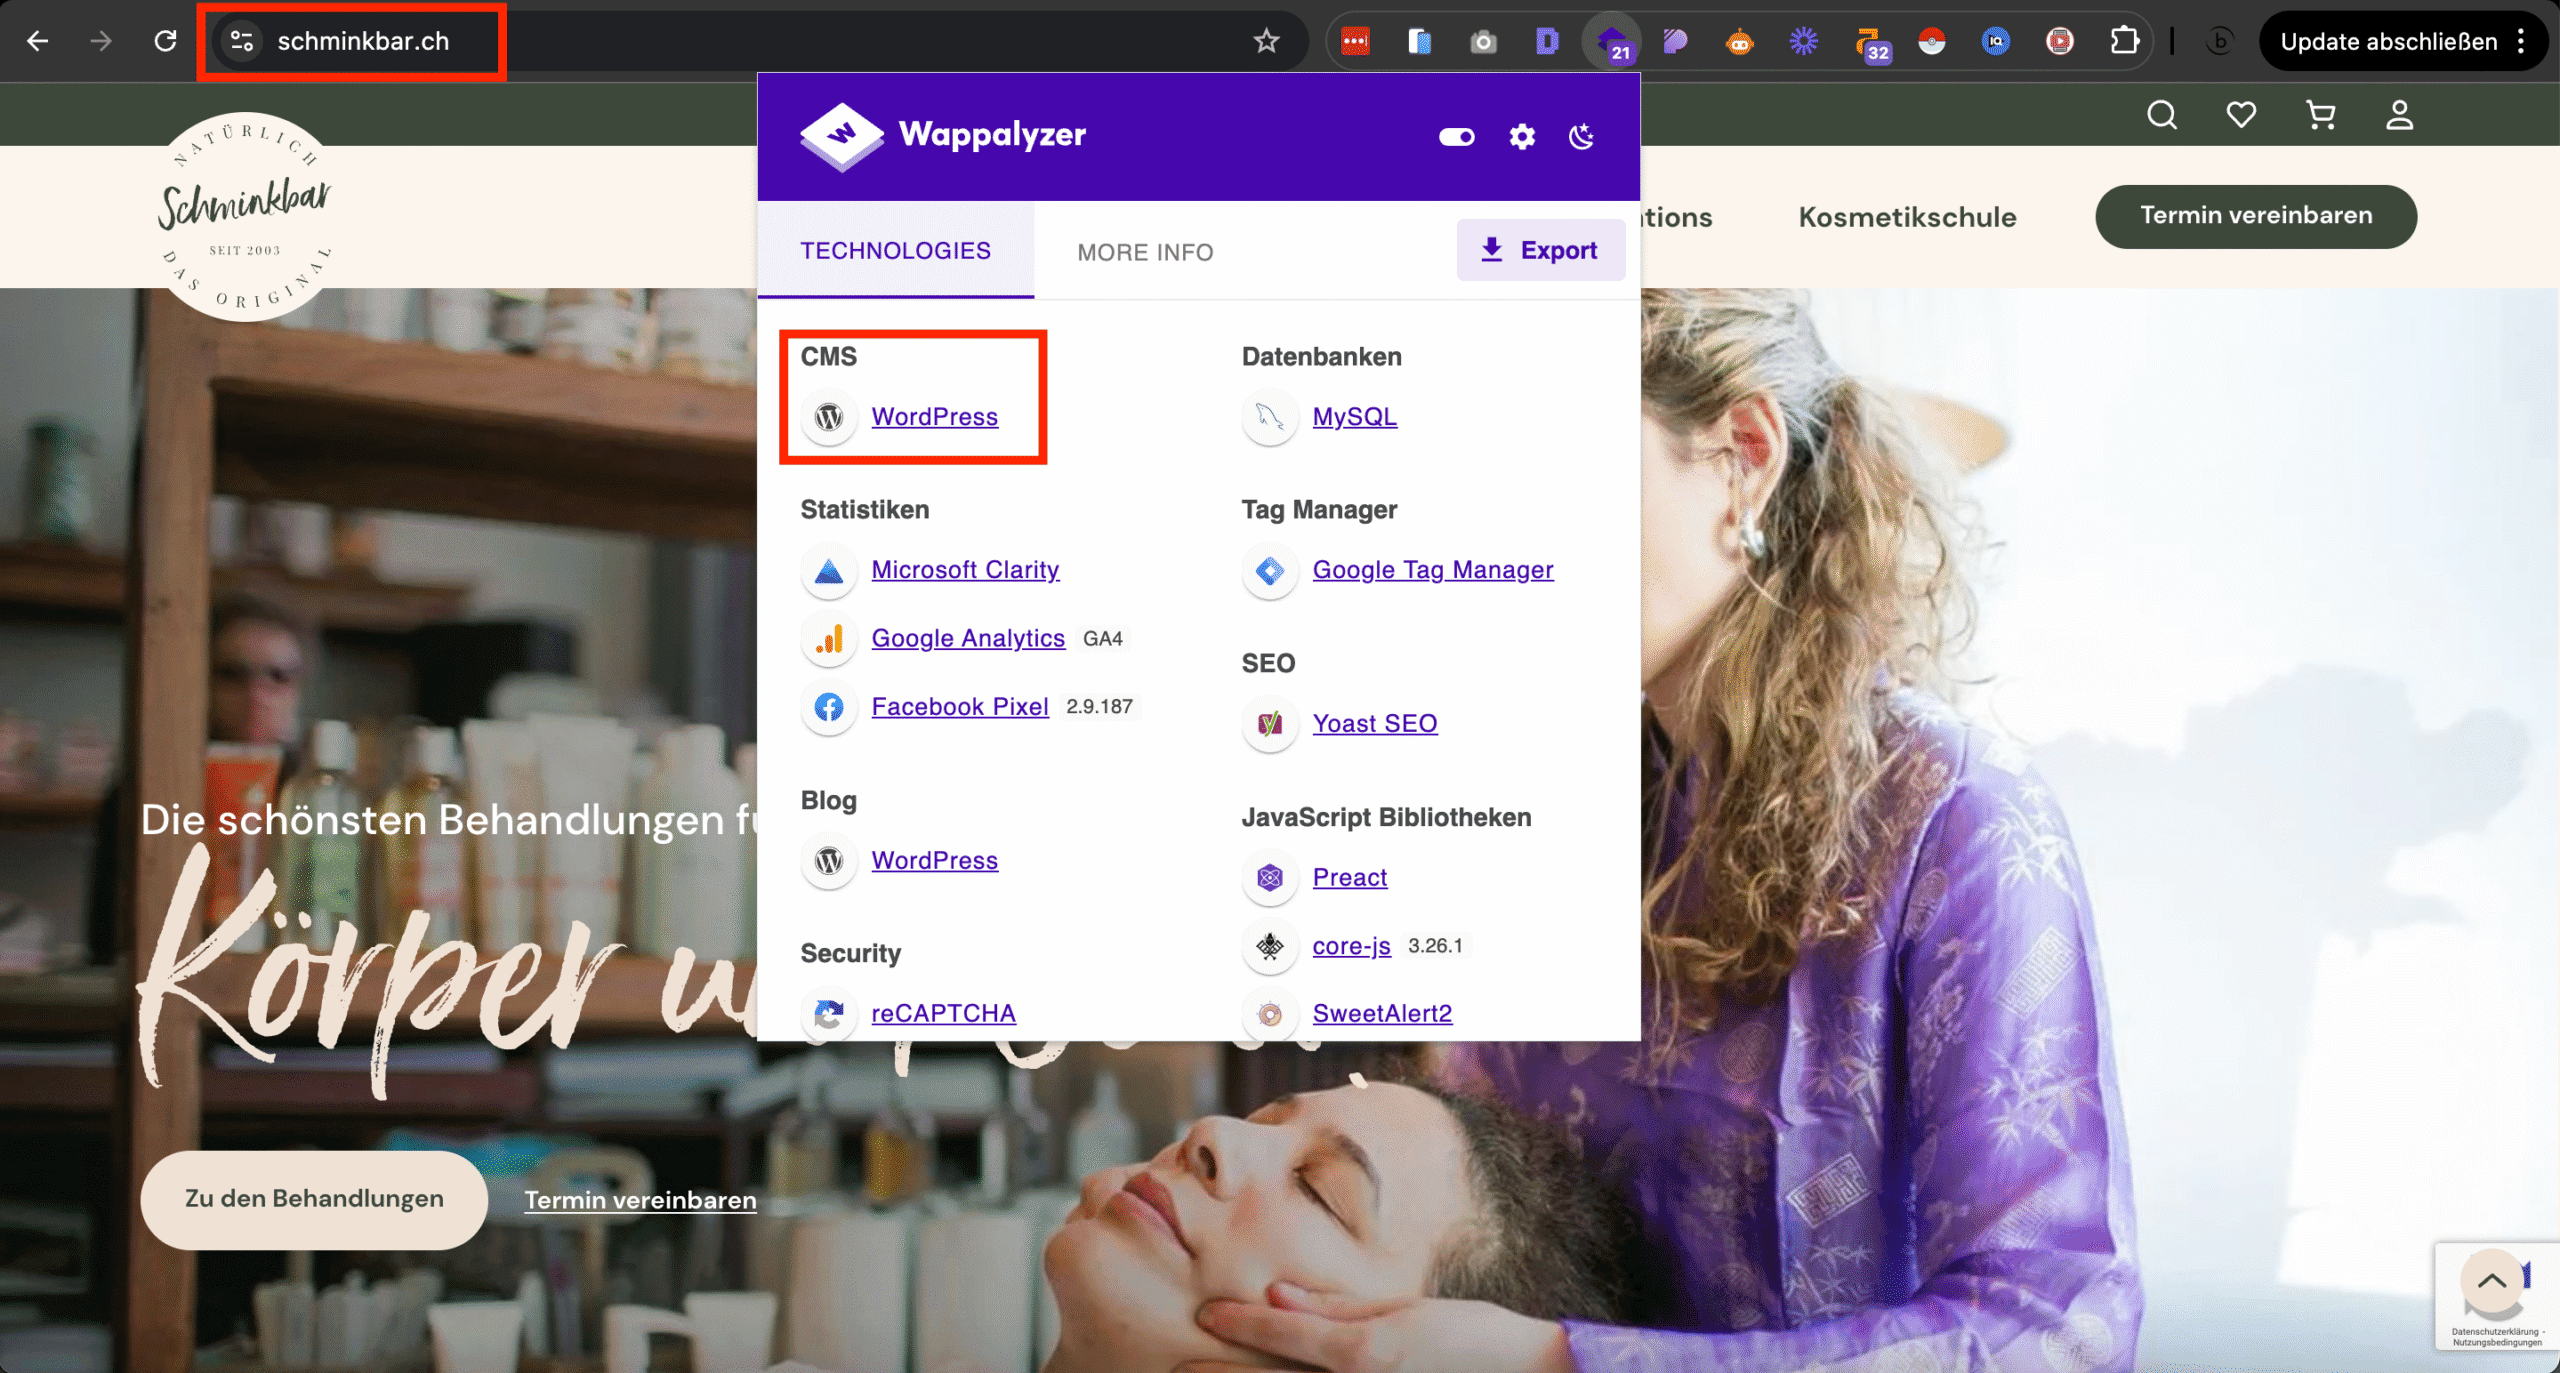Click the Yoast SEO icon

tap(1269, 723)
